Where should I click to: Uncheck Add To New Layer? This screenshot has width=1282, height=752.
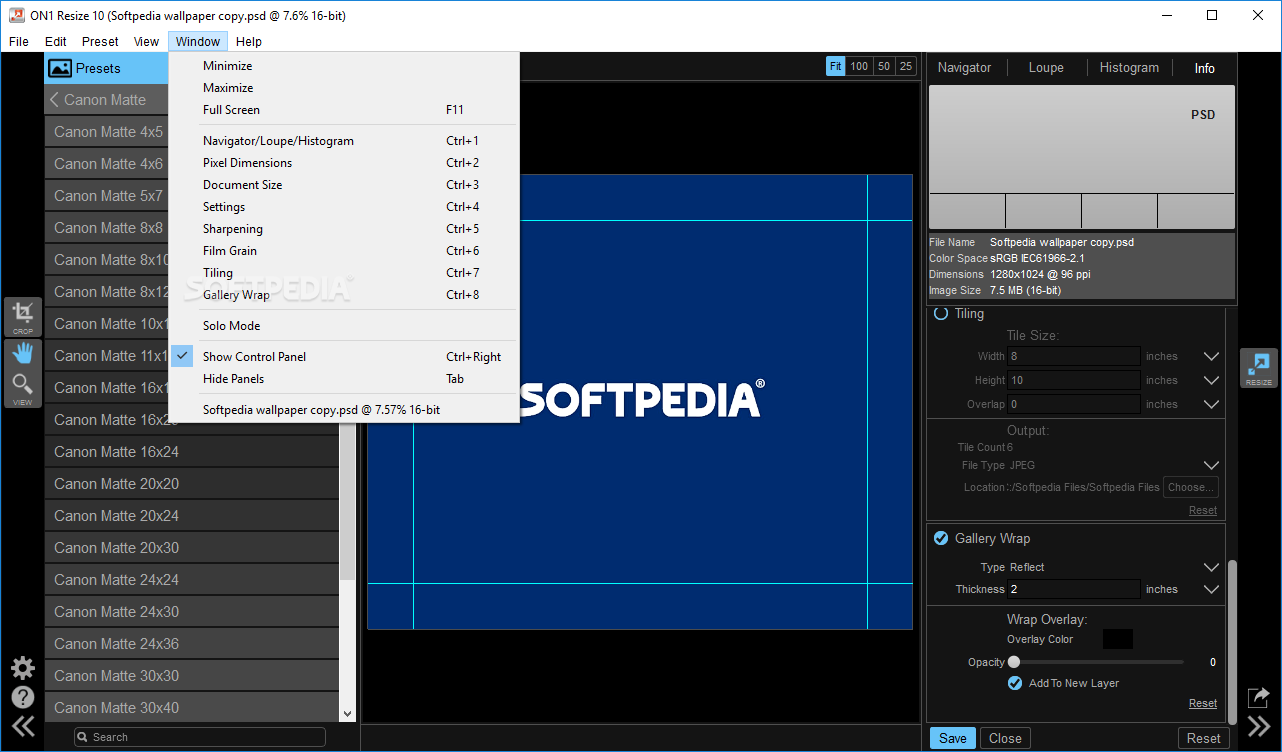point(1015,683)
